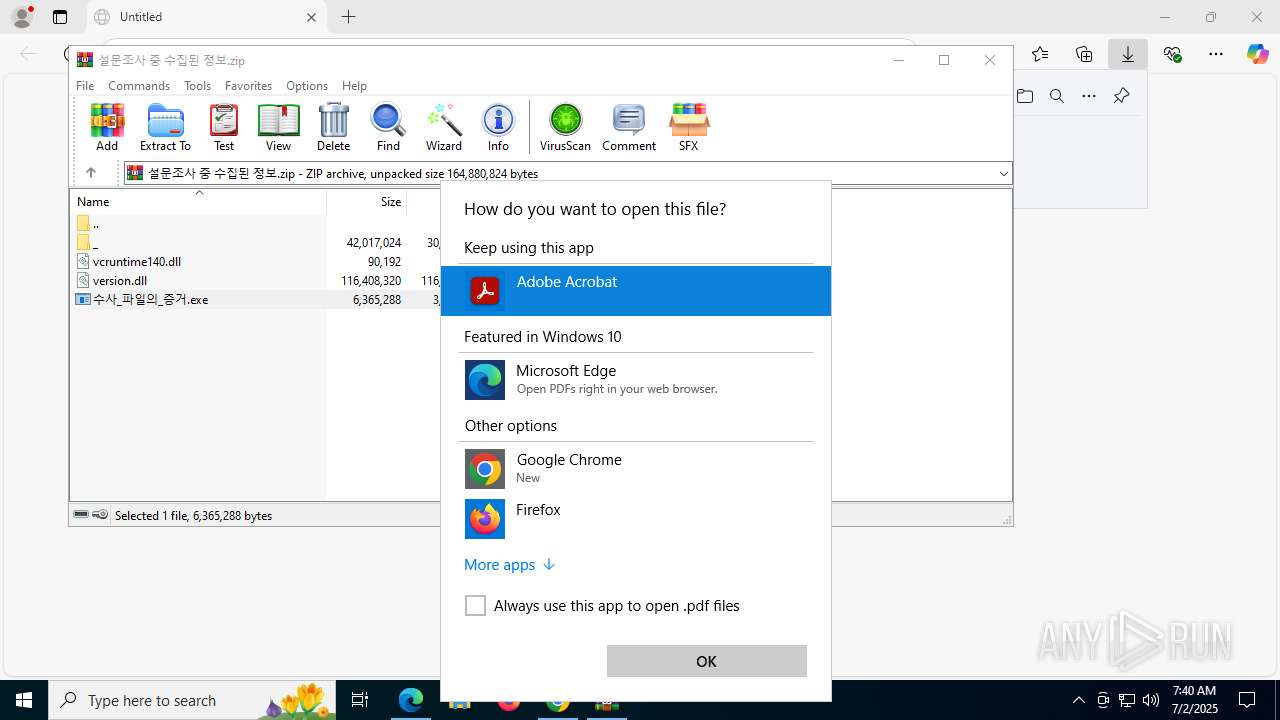This screenshot has width=1280, height=720.
Task: Click the SFX toolbar icon
Action: point(688,127)
